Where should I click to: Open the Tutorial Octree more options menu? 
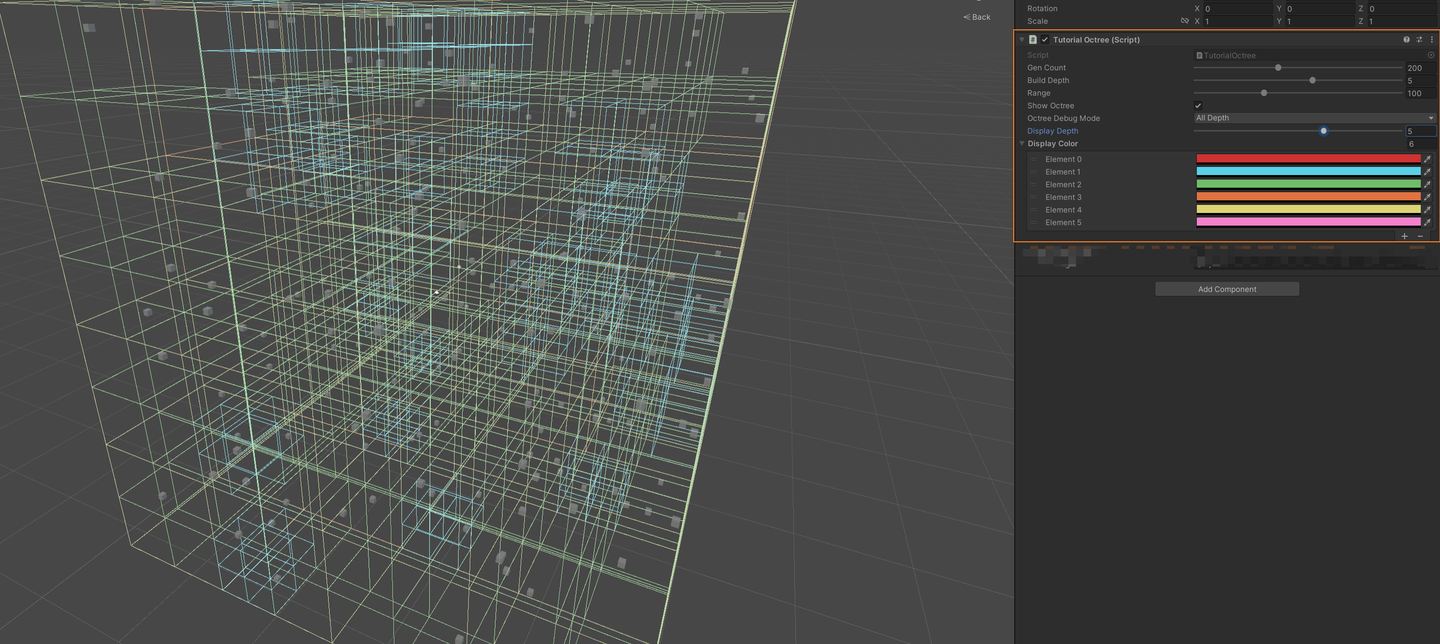[x=1432, y=39]
